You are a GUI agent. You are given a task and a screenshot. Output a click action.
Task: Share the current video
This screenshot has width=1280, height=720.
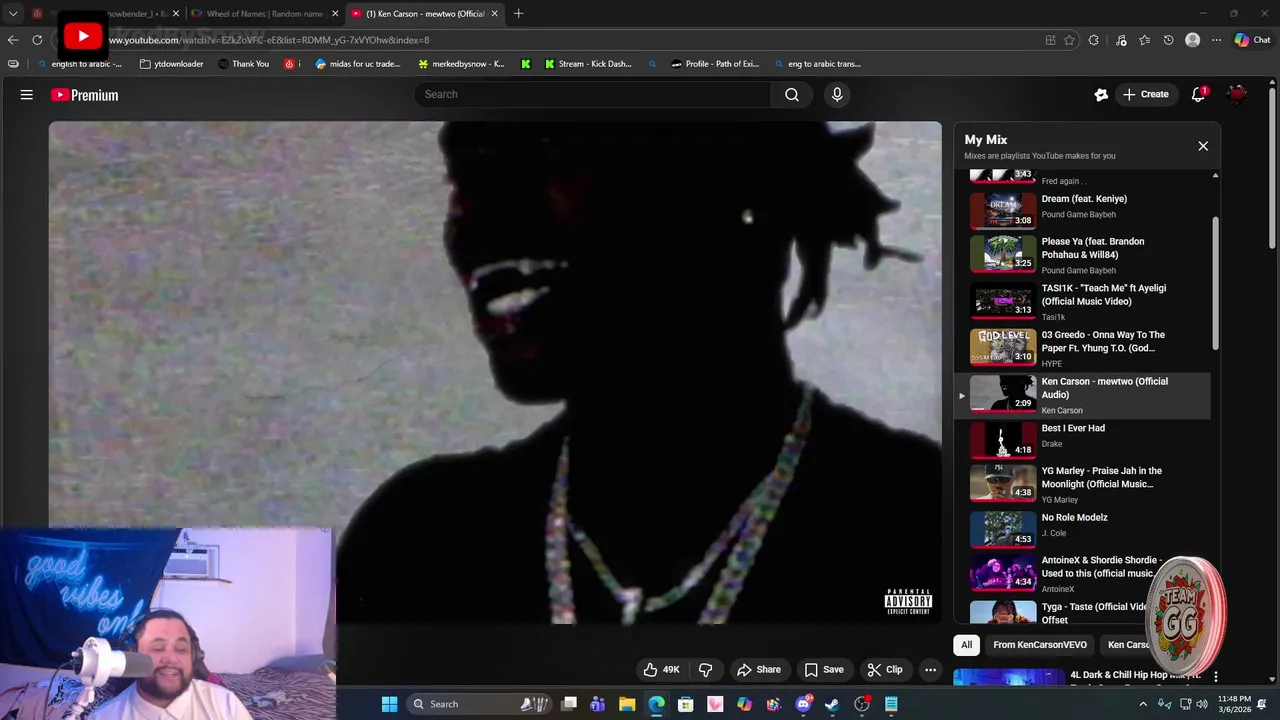(x=759, y=670)
